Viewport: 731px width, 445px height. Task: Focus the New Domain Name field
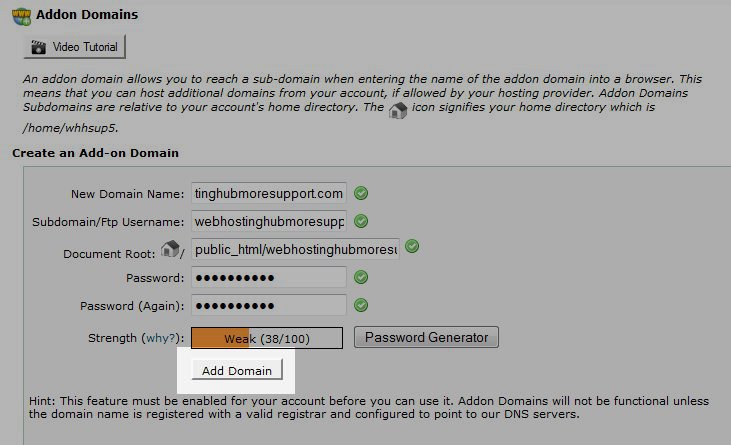tap(268, 193)
